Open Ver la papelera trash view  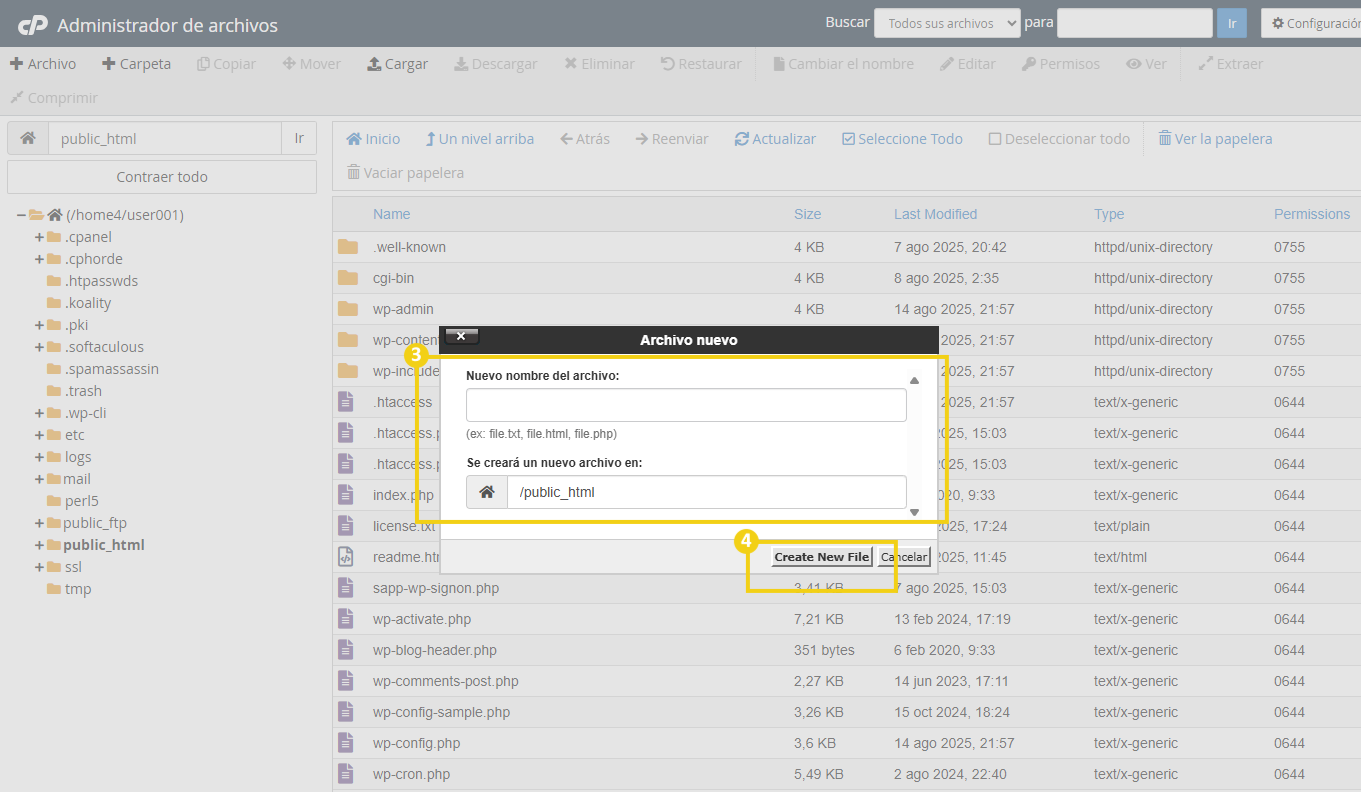tap(1215, 138)
